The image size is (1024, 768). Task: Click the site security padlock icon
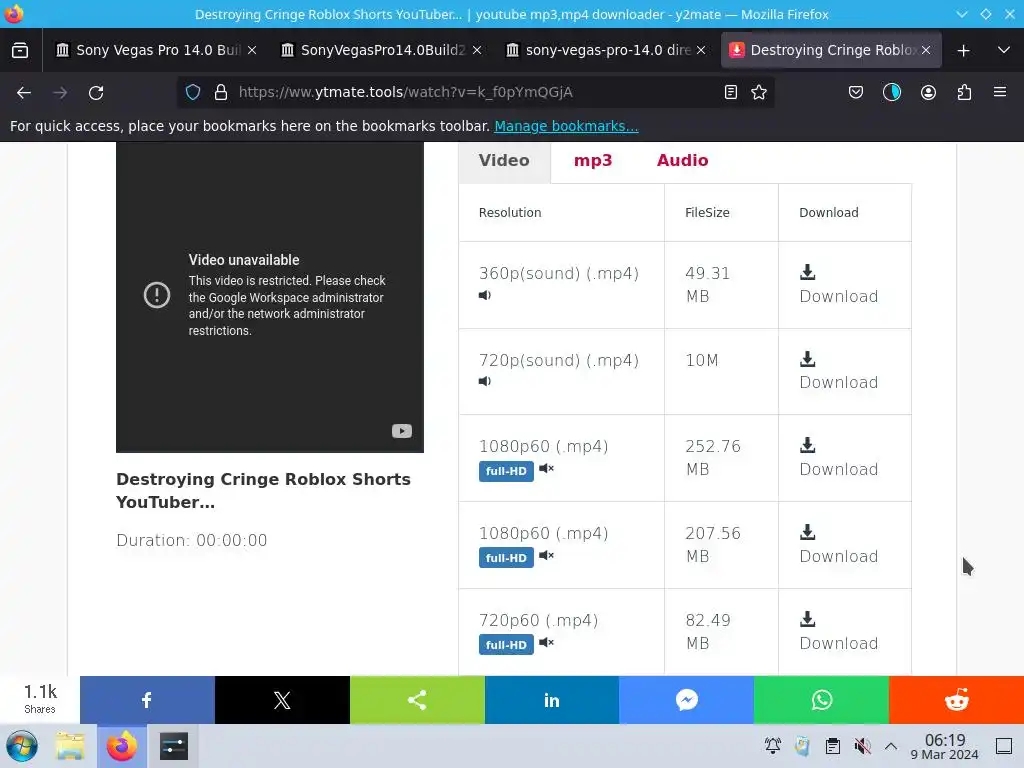pos(221,92)
